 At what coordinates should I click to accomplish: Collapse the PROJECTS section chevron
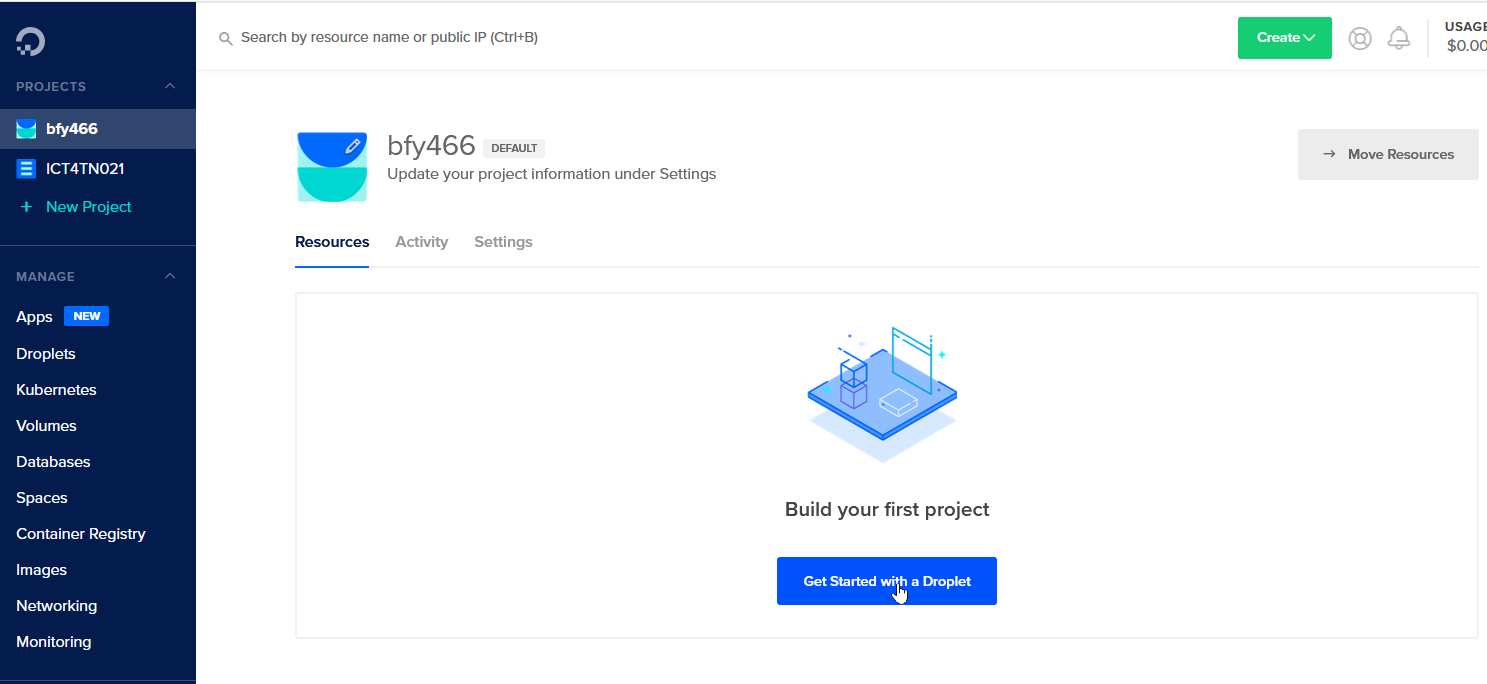170,86
